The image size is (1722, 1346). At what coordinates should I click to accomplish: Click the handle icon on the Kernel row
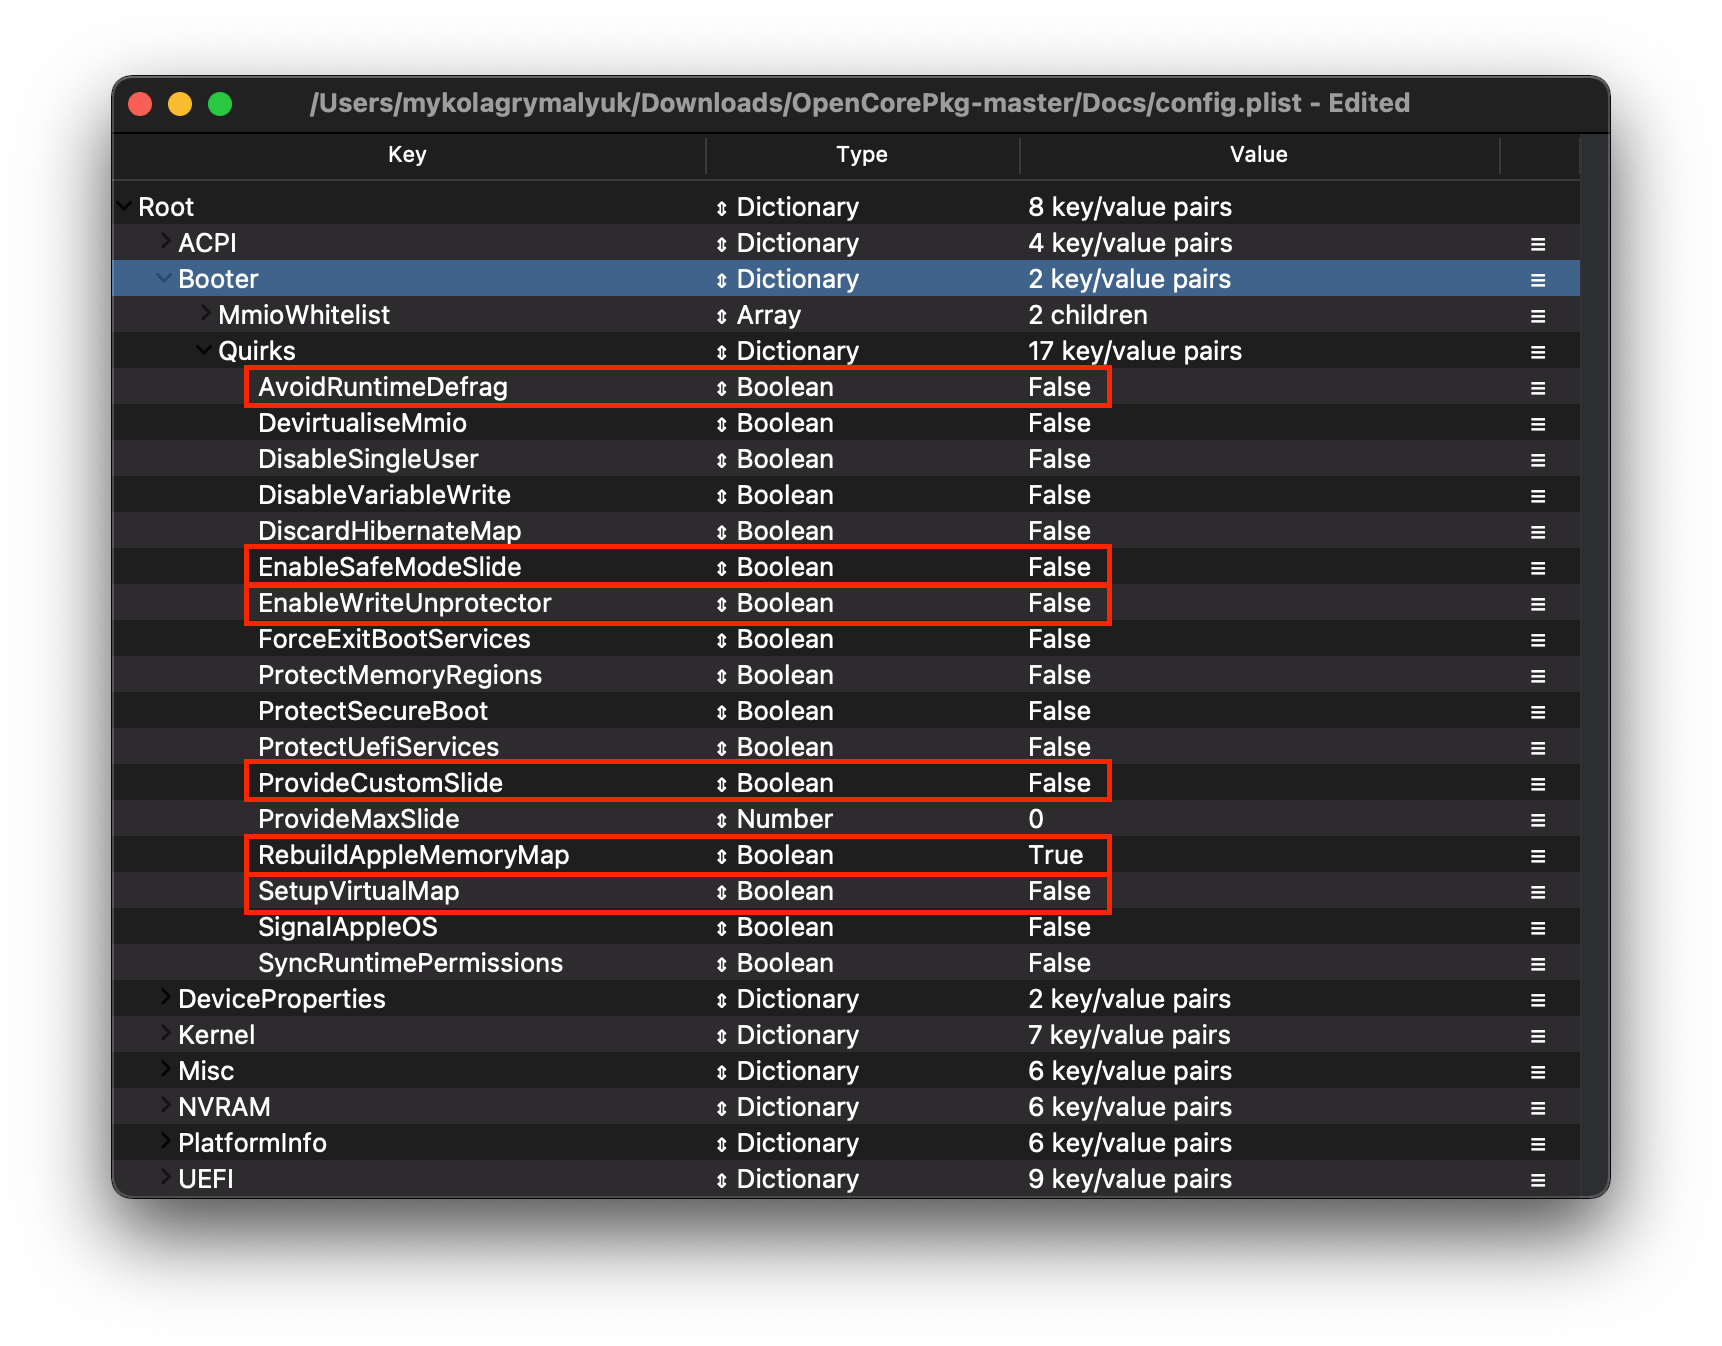pyautogui.click(x=1538, y=1036)
